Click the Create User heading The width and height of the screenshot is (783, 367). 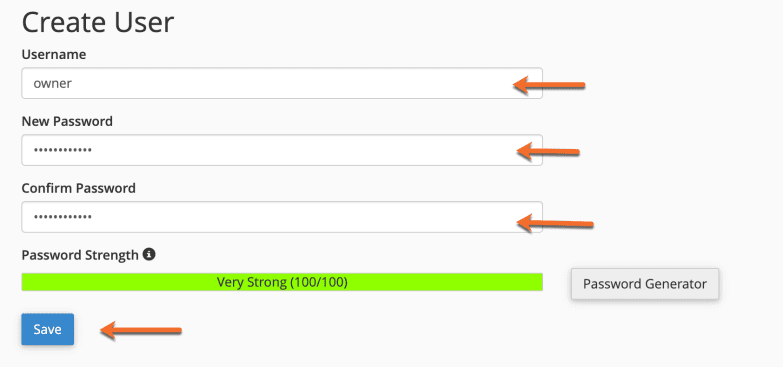click(x=98, y=22)
